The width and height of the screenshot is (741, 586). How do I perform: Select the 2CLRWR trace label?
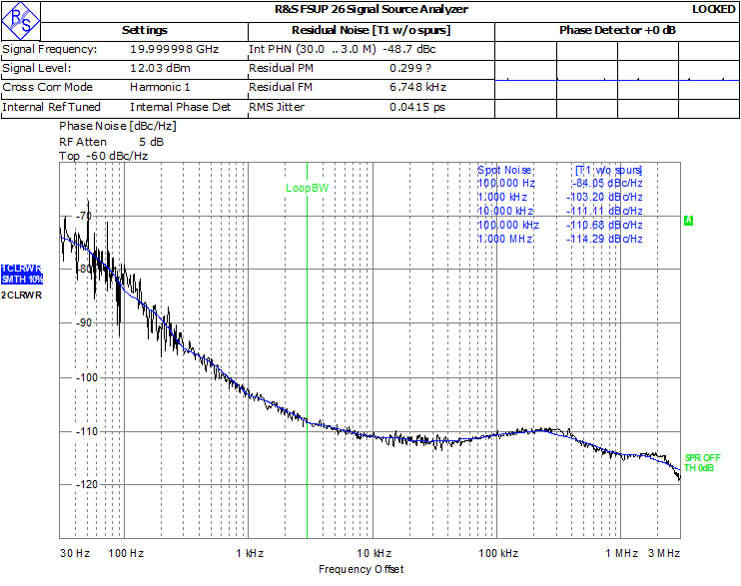pyautogui.click(x=21, y=295)
